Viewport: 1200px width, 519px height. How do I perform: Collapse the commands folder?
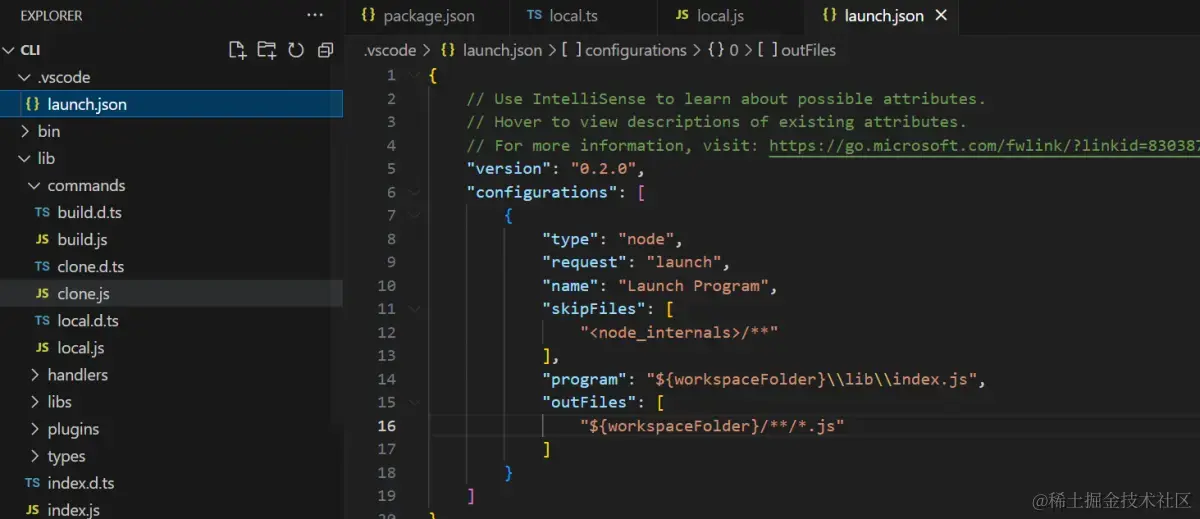[x=34, y=185]
